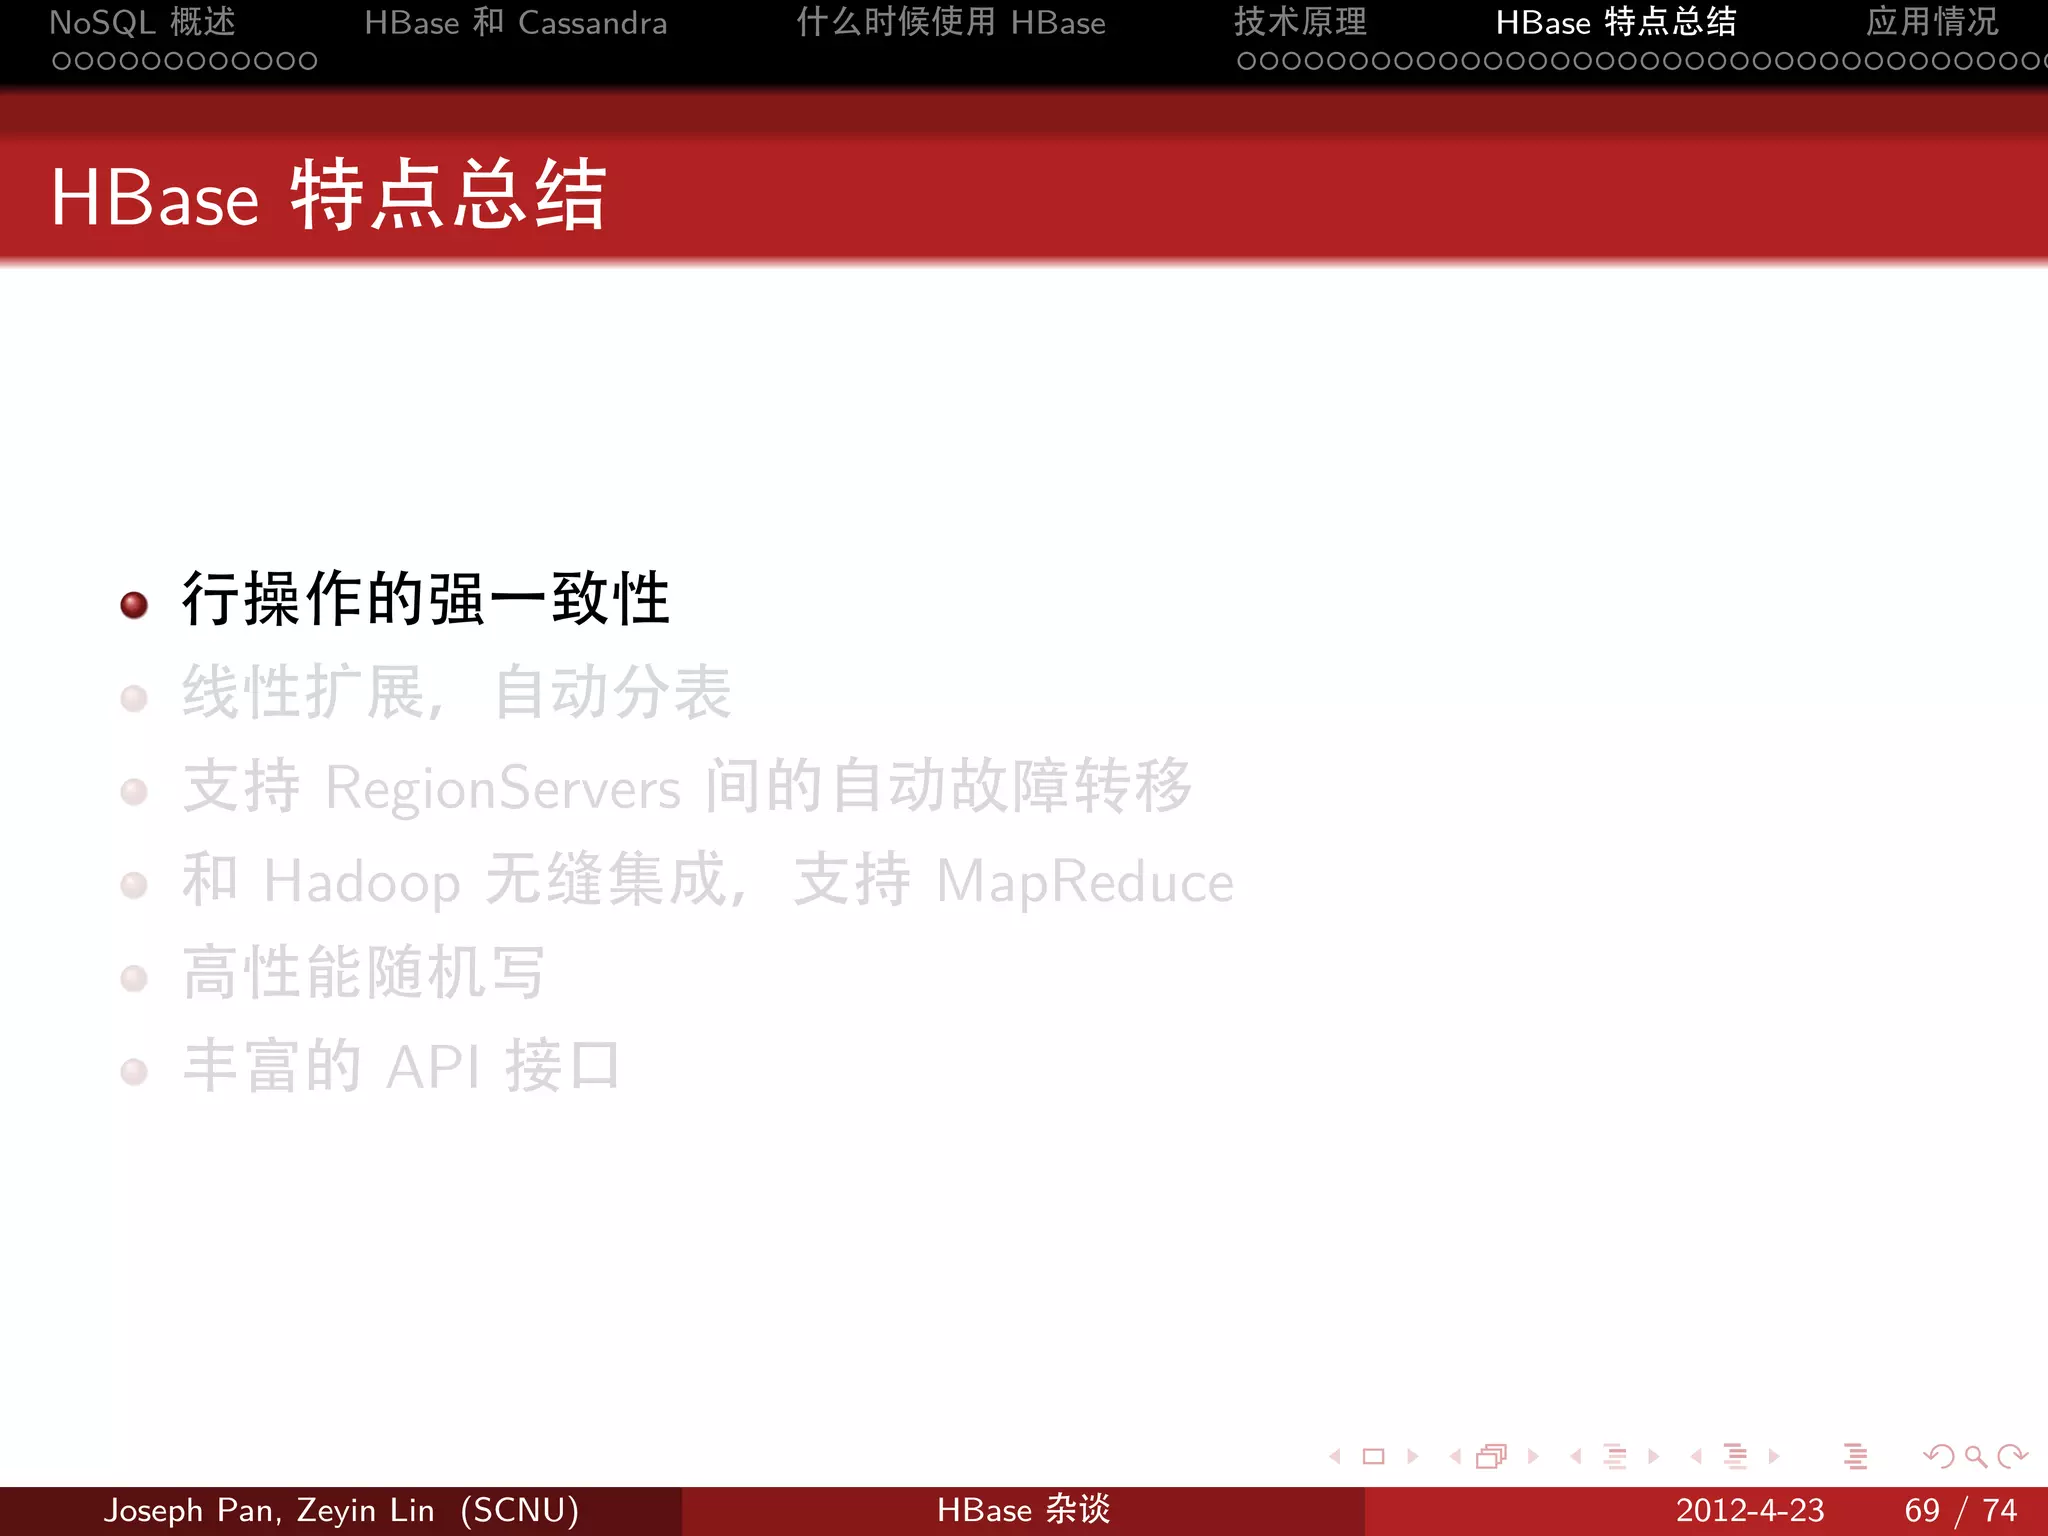Open the HBase 和 Cassandra section
This screenshot has height=1536, width=2048.
(515, 22)
